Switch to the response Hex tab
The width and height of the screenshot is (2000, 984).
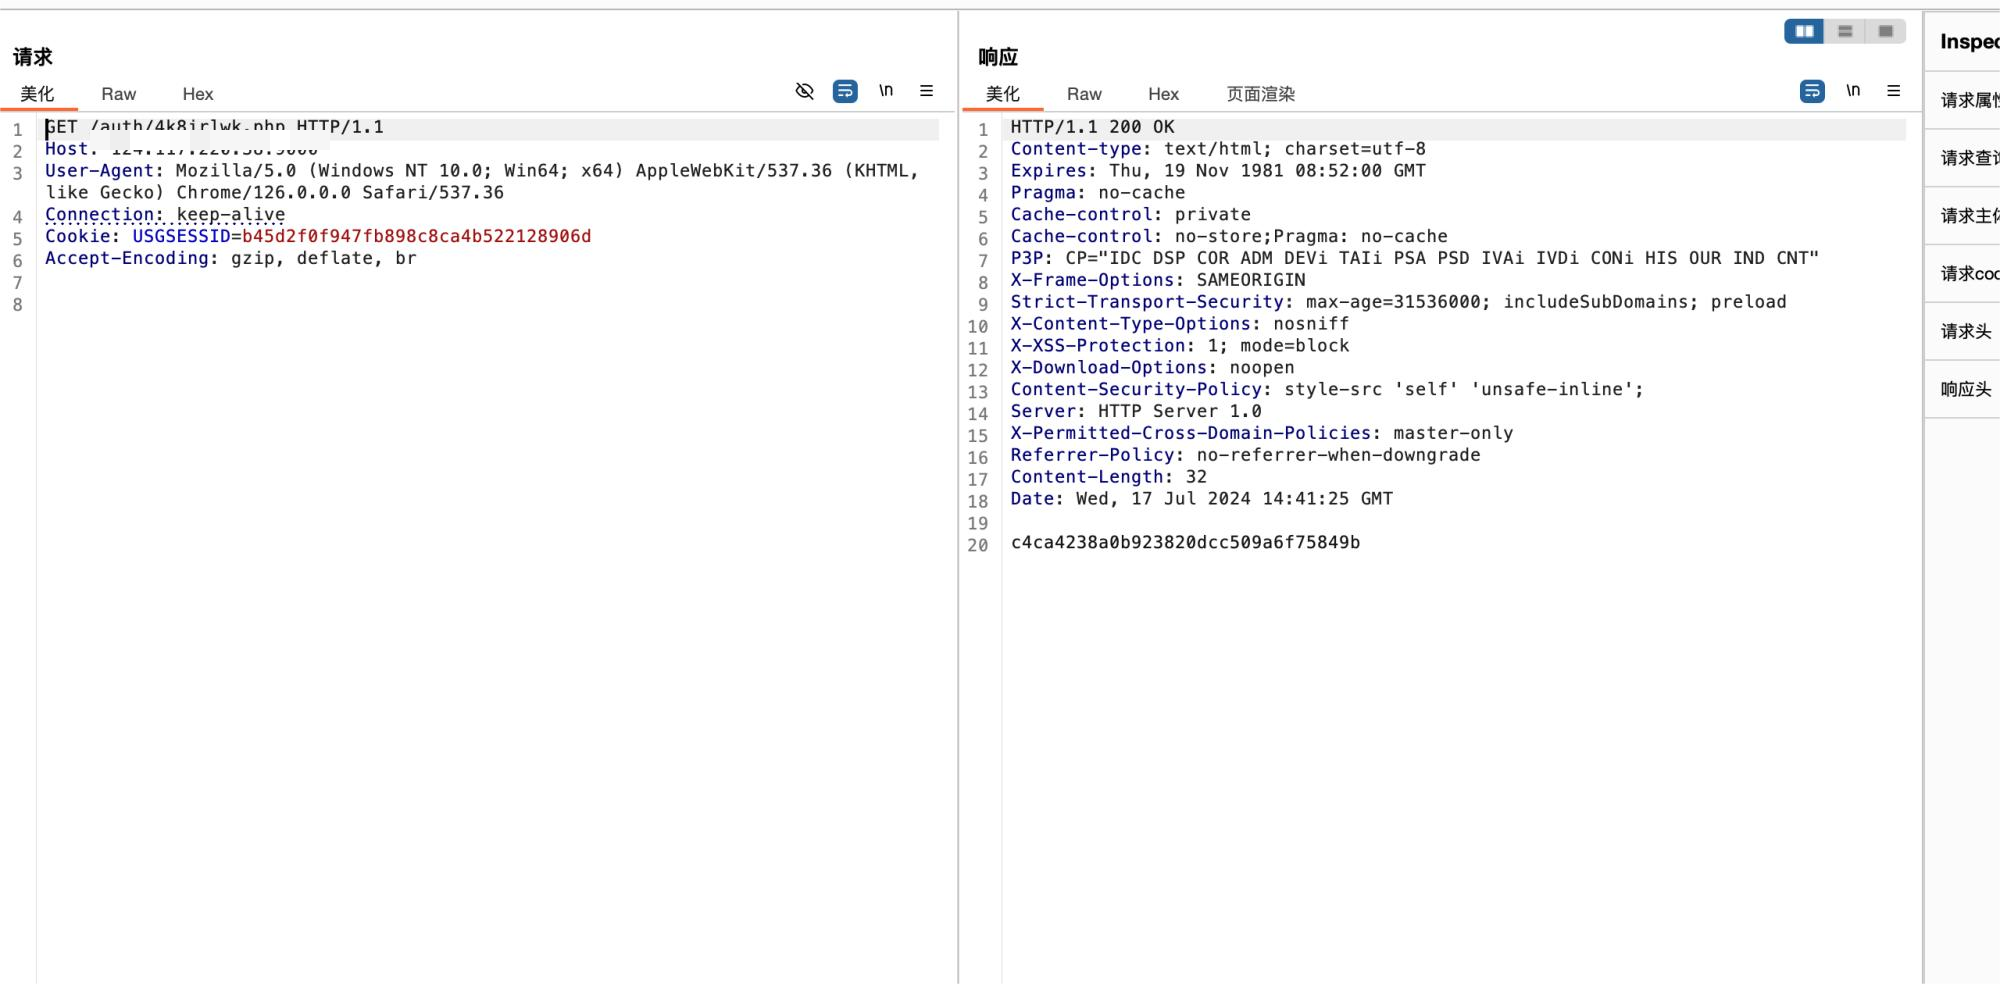(x=1163, y=94)
